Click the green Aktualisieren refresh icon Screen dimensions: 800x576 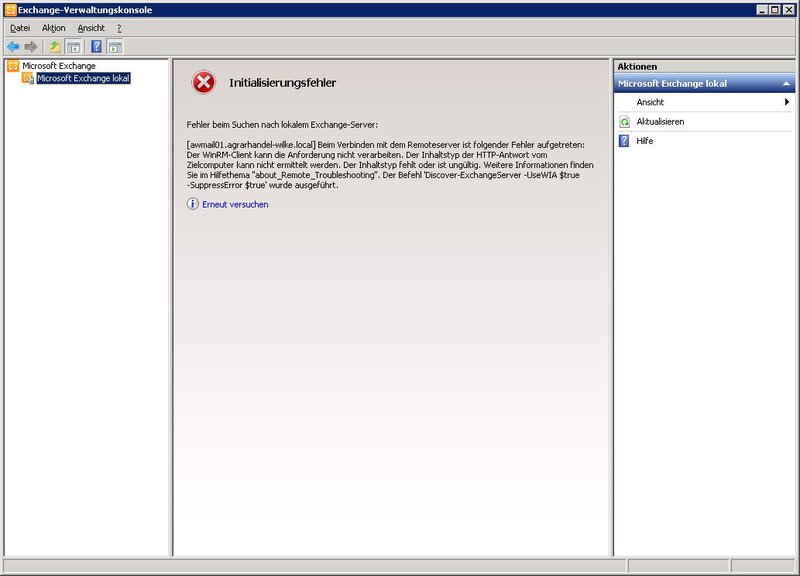[x=624, y=121]
